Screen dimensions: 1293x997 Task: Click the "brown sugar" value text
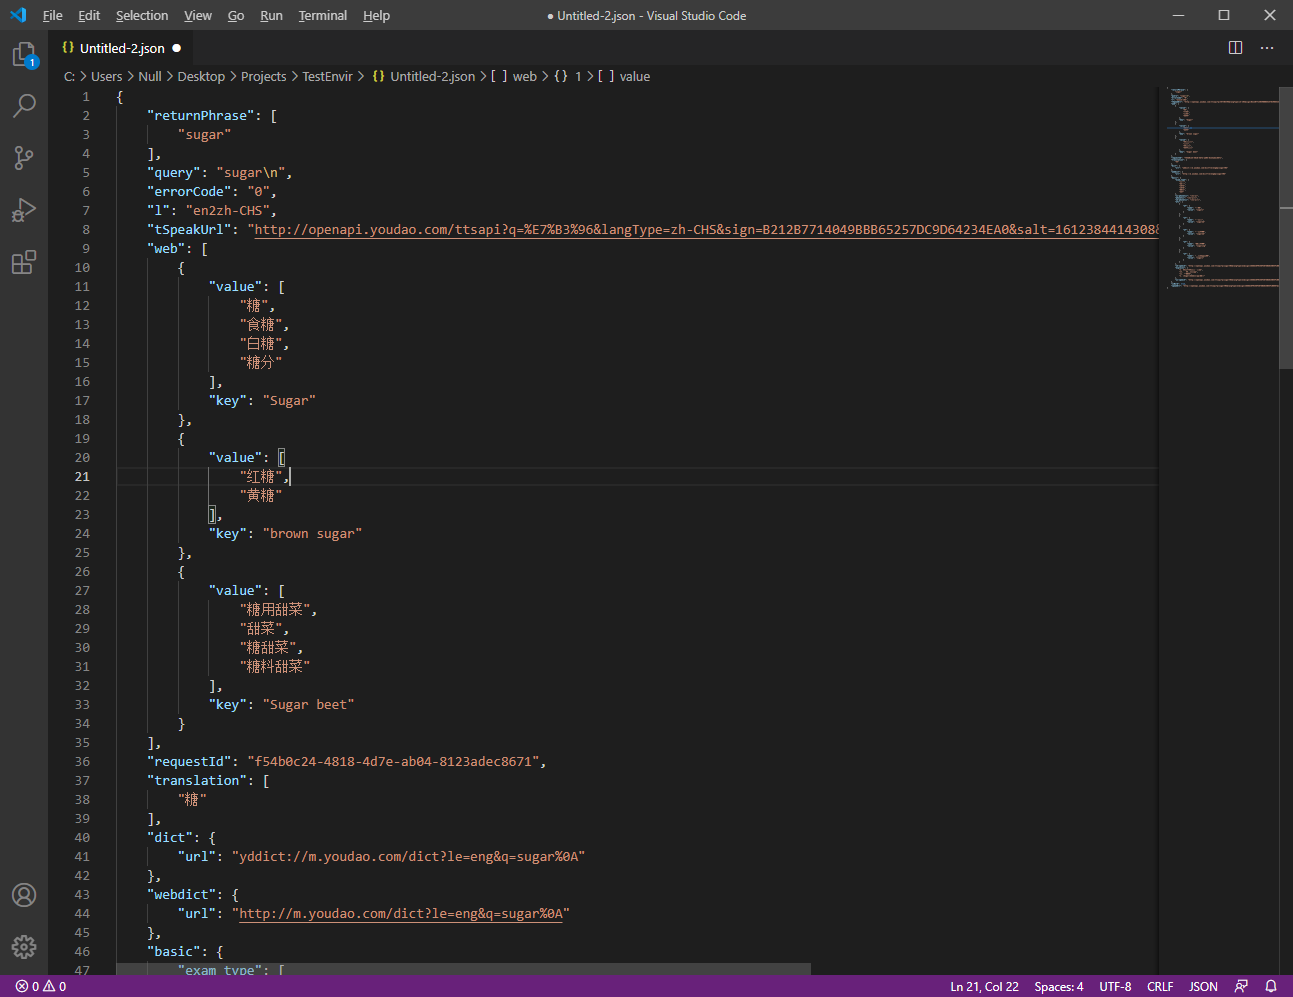pyautogui.click(x=312, y=533)
